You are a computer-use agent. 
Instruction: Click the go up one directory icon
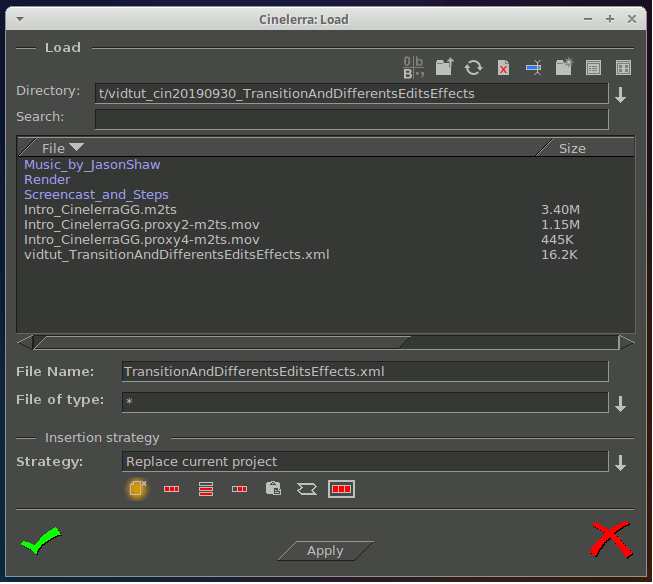(x=444, y=68)
